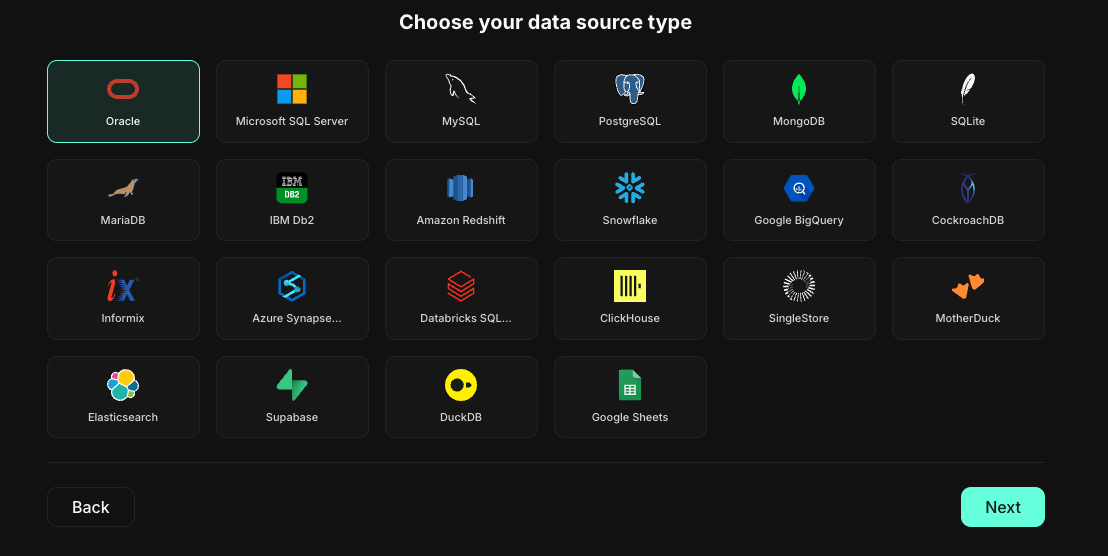Pick the Elasticsearch colorful icon
The width and height of the screenshot is (1108, 556).
tap(123, 385)
